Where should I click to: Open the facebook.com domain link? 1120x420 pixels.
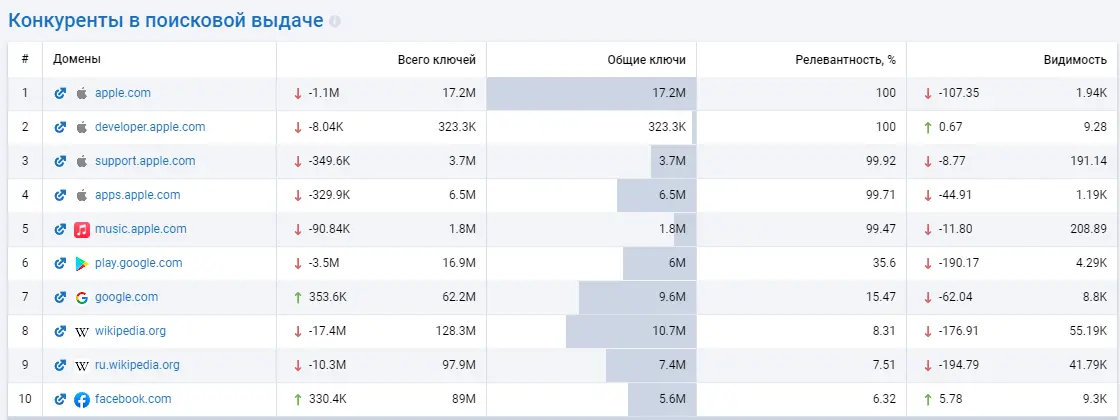pos(133,399)
